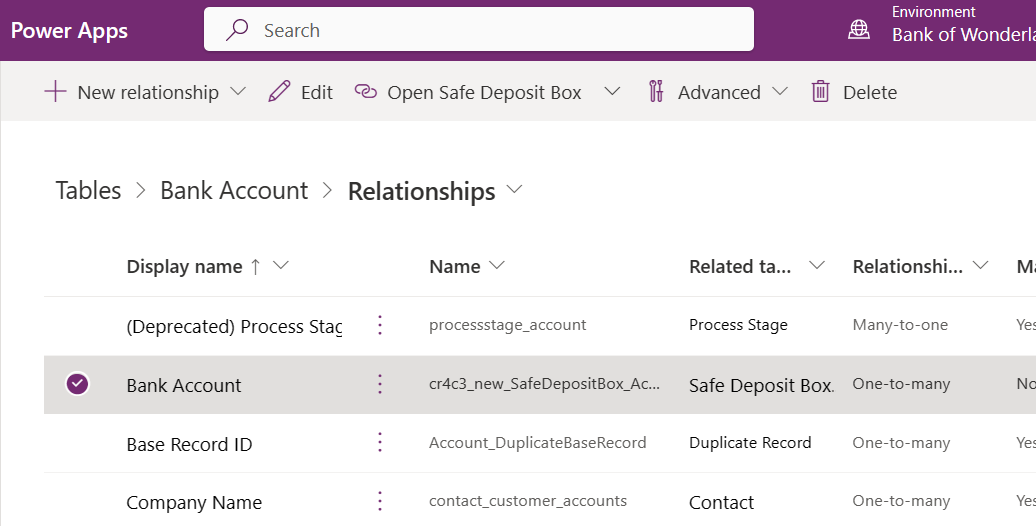This screenshot has height=526, width=1036.
Task: Click Account_DuplicateBaseRecord name cell
Action: click(x=537, y=443)
